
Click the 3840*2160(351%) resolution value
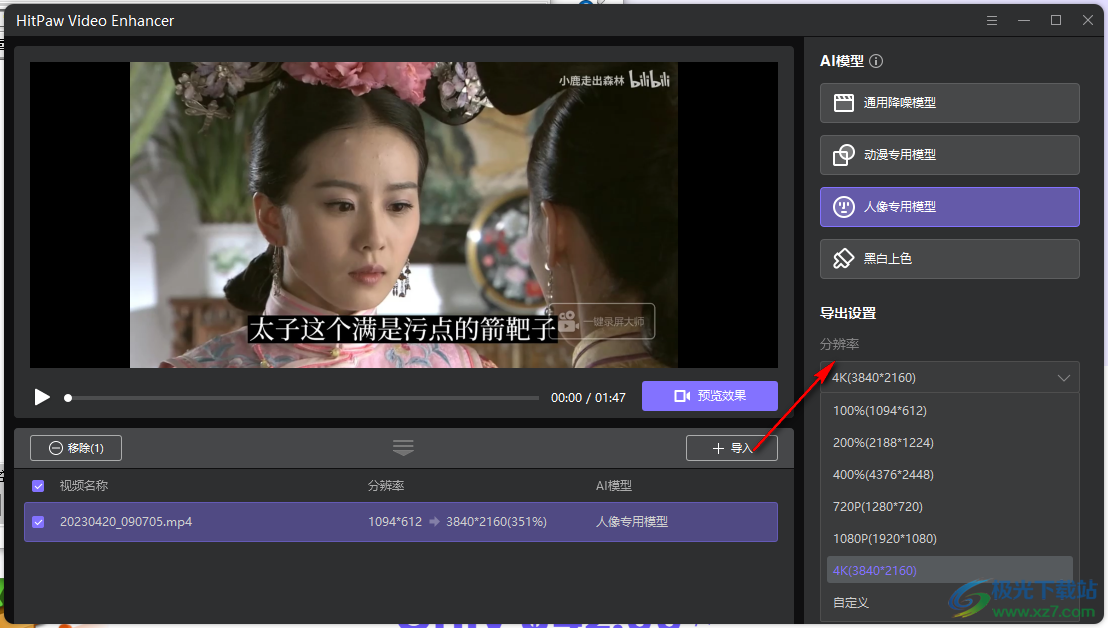pyautogui.click(x=496, y=522)
